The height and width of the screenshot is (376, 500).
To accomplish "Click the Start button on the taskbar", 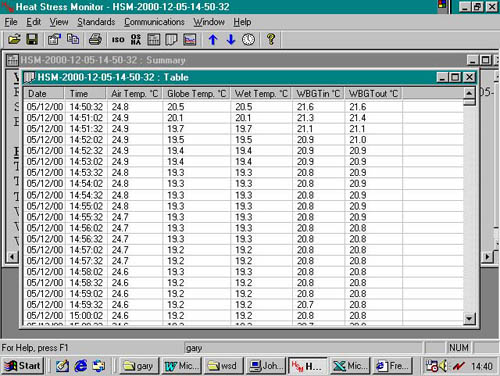I will [x=23, y=366].
